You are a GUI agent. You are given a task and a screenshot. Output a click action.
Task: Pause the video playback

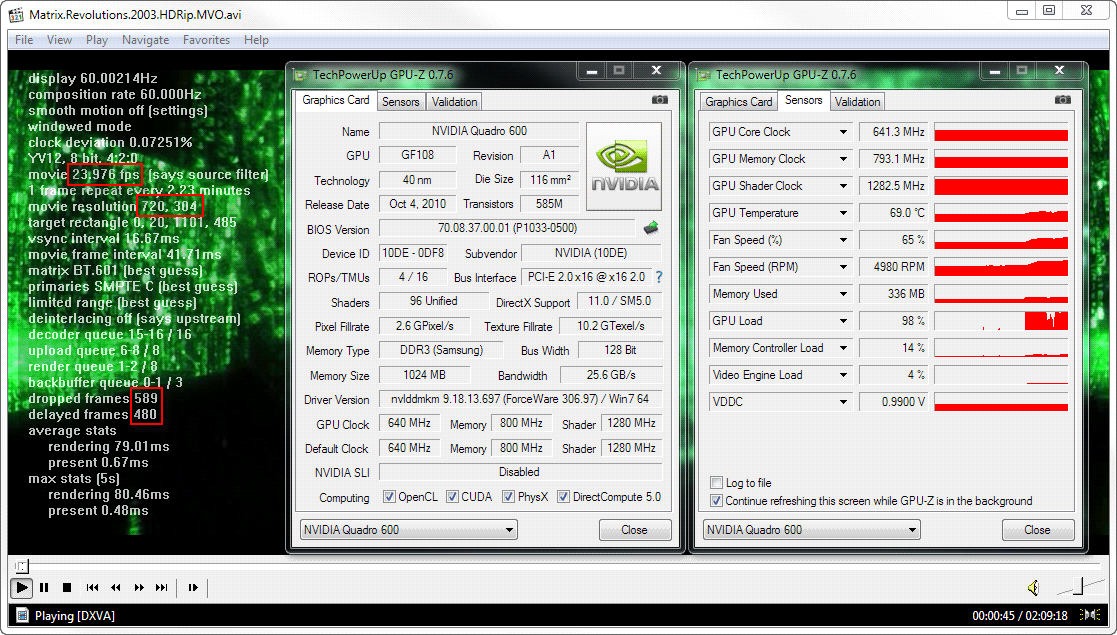click(45, 588)
